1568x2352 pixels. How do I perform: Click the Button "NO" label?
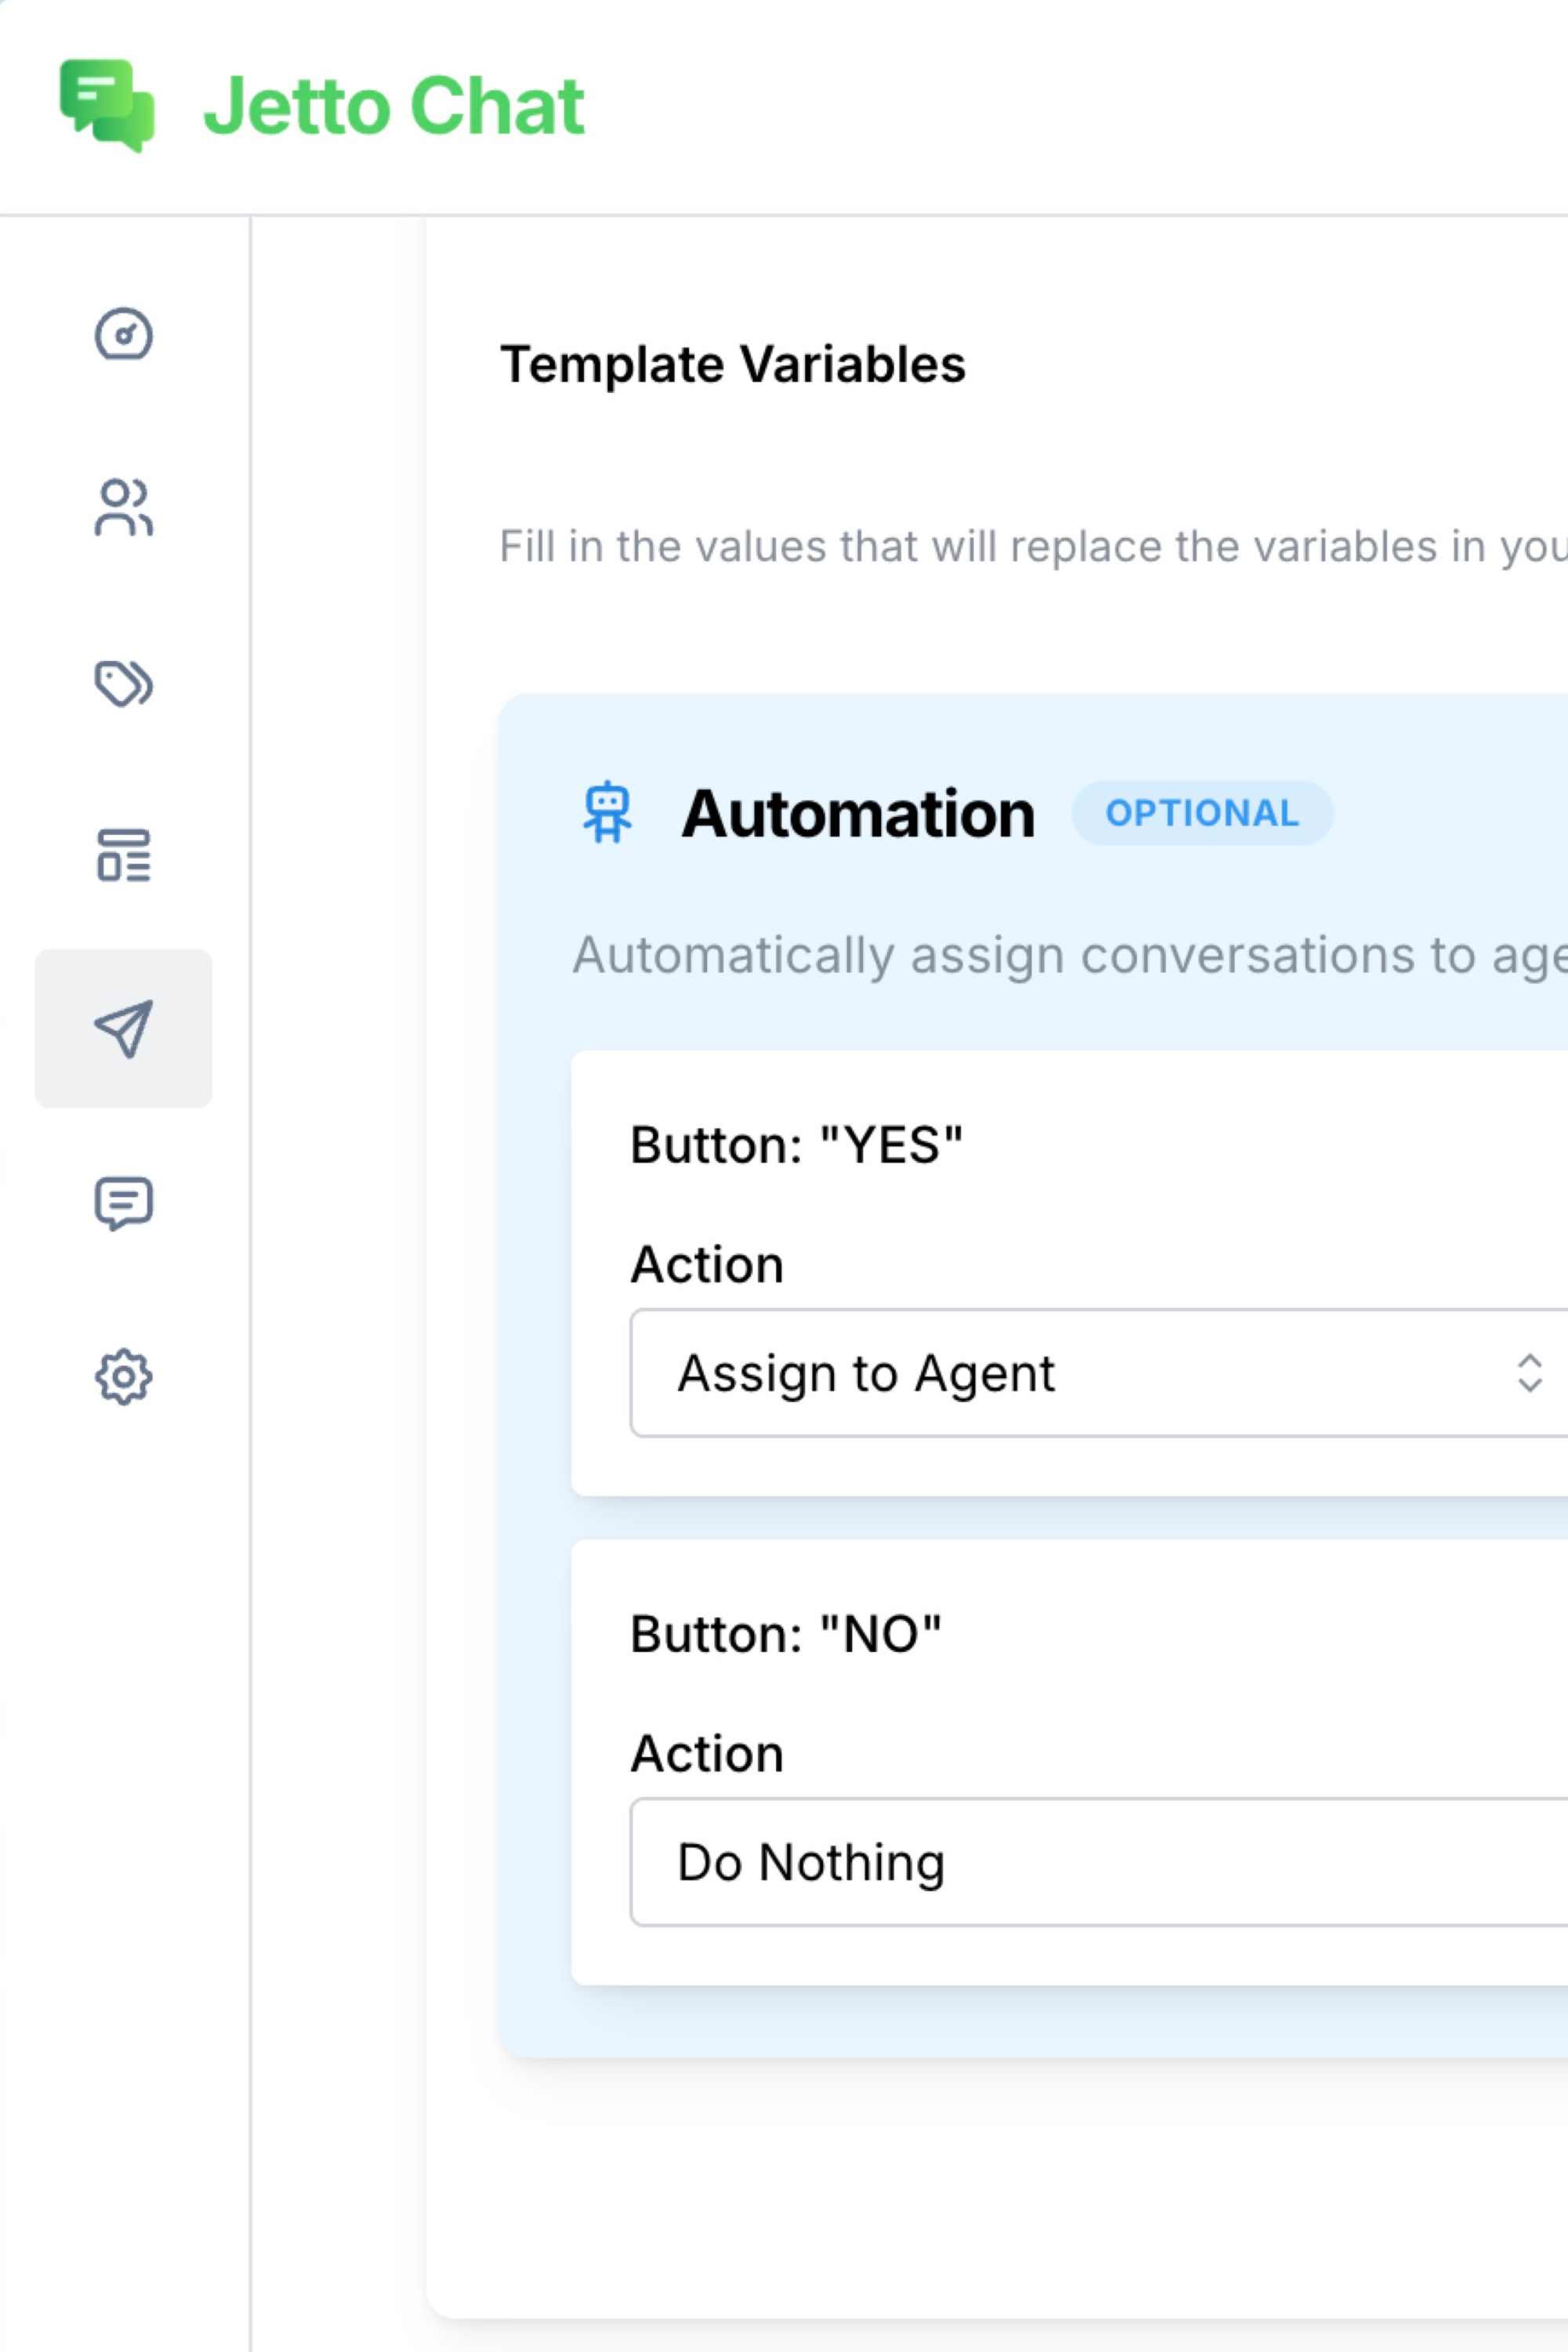[x=785, y=1634]
